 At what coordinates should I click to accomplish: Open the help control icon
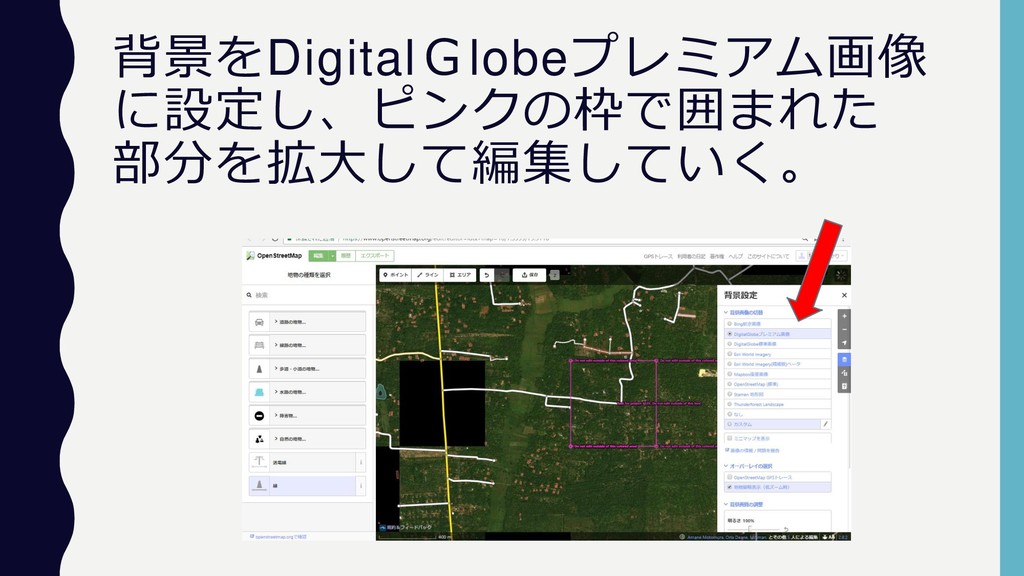pyautogui.click(x=844, y=386)
